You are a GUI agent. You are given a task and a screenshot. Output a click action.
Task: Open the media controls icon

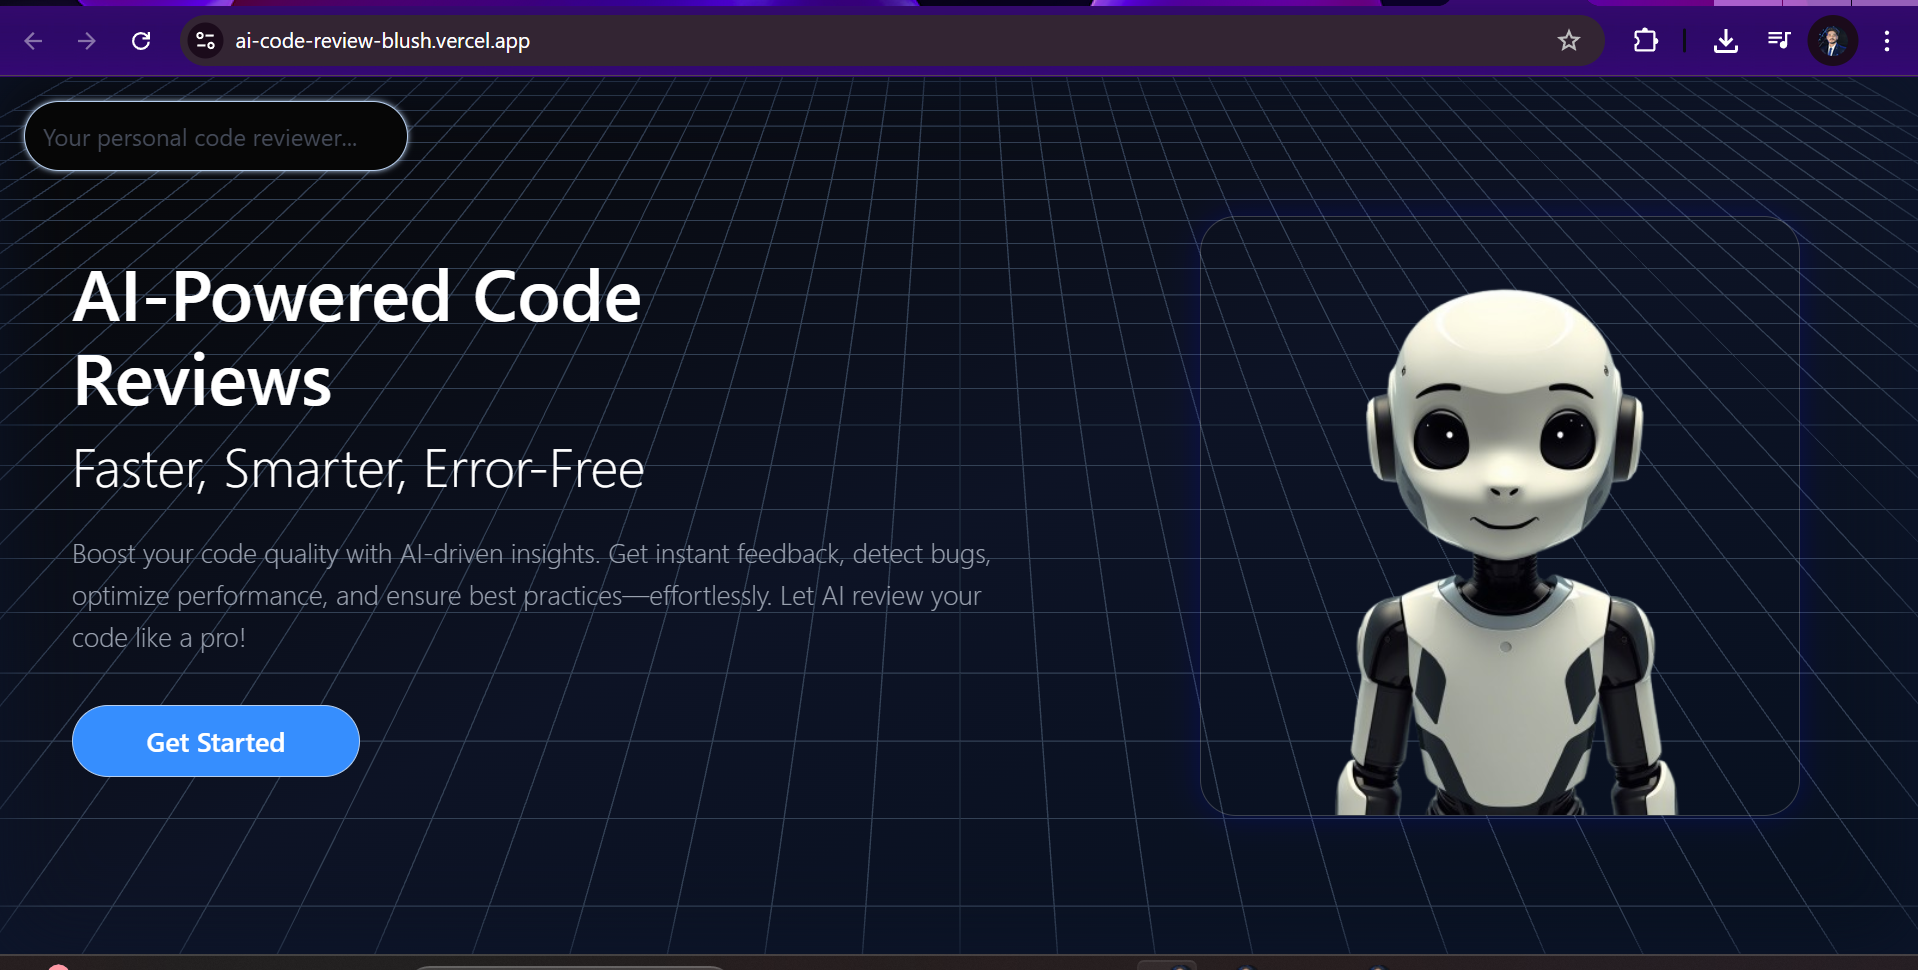tap(1778, 41)
